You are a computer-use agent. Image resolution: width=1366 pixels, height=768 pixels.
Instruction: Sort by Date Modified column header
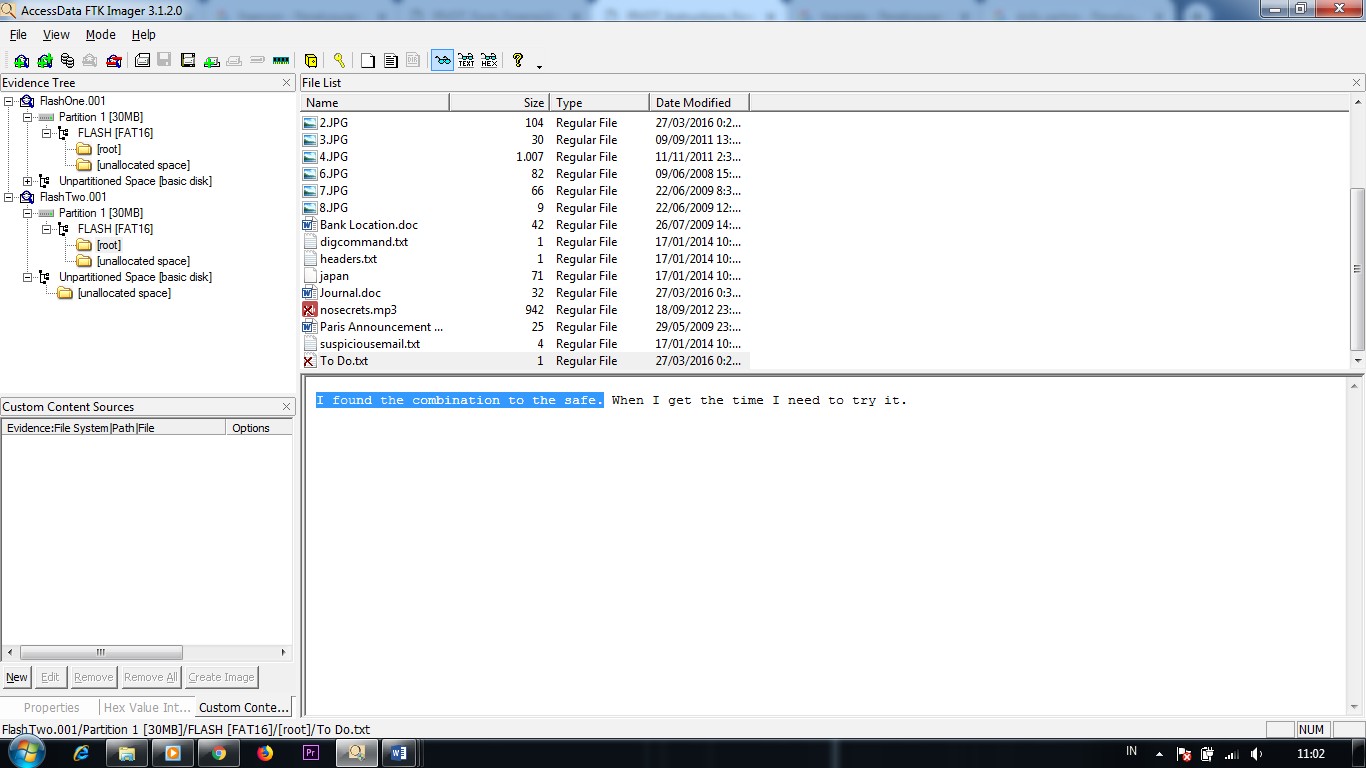point(699,102)
